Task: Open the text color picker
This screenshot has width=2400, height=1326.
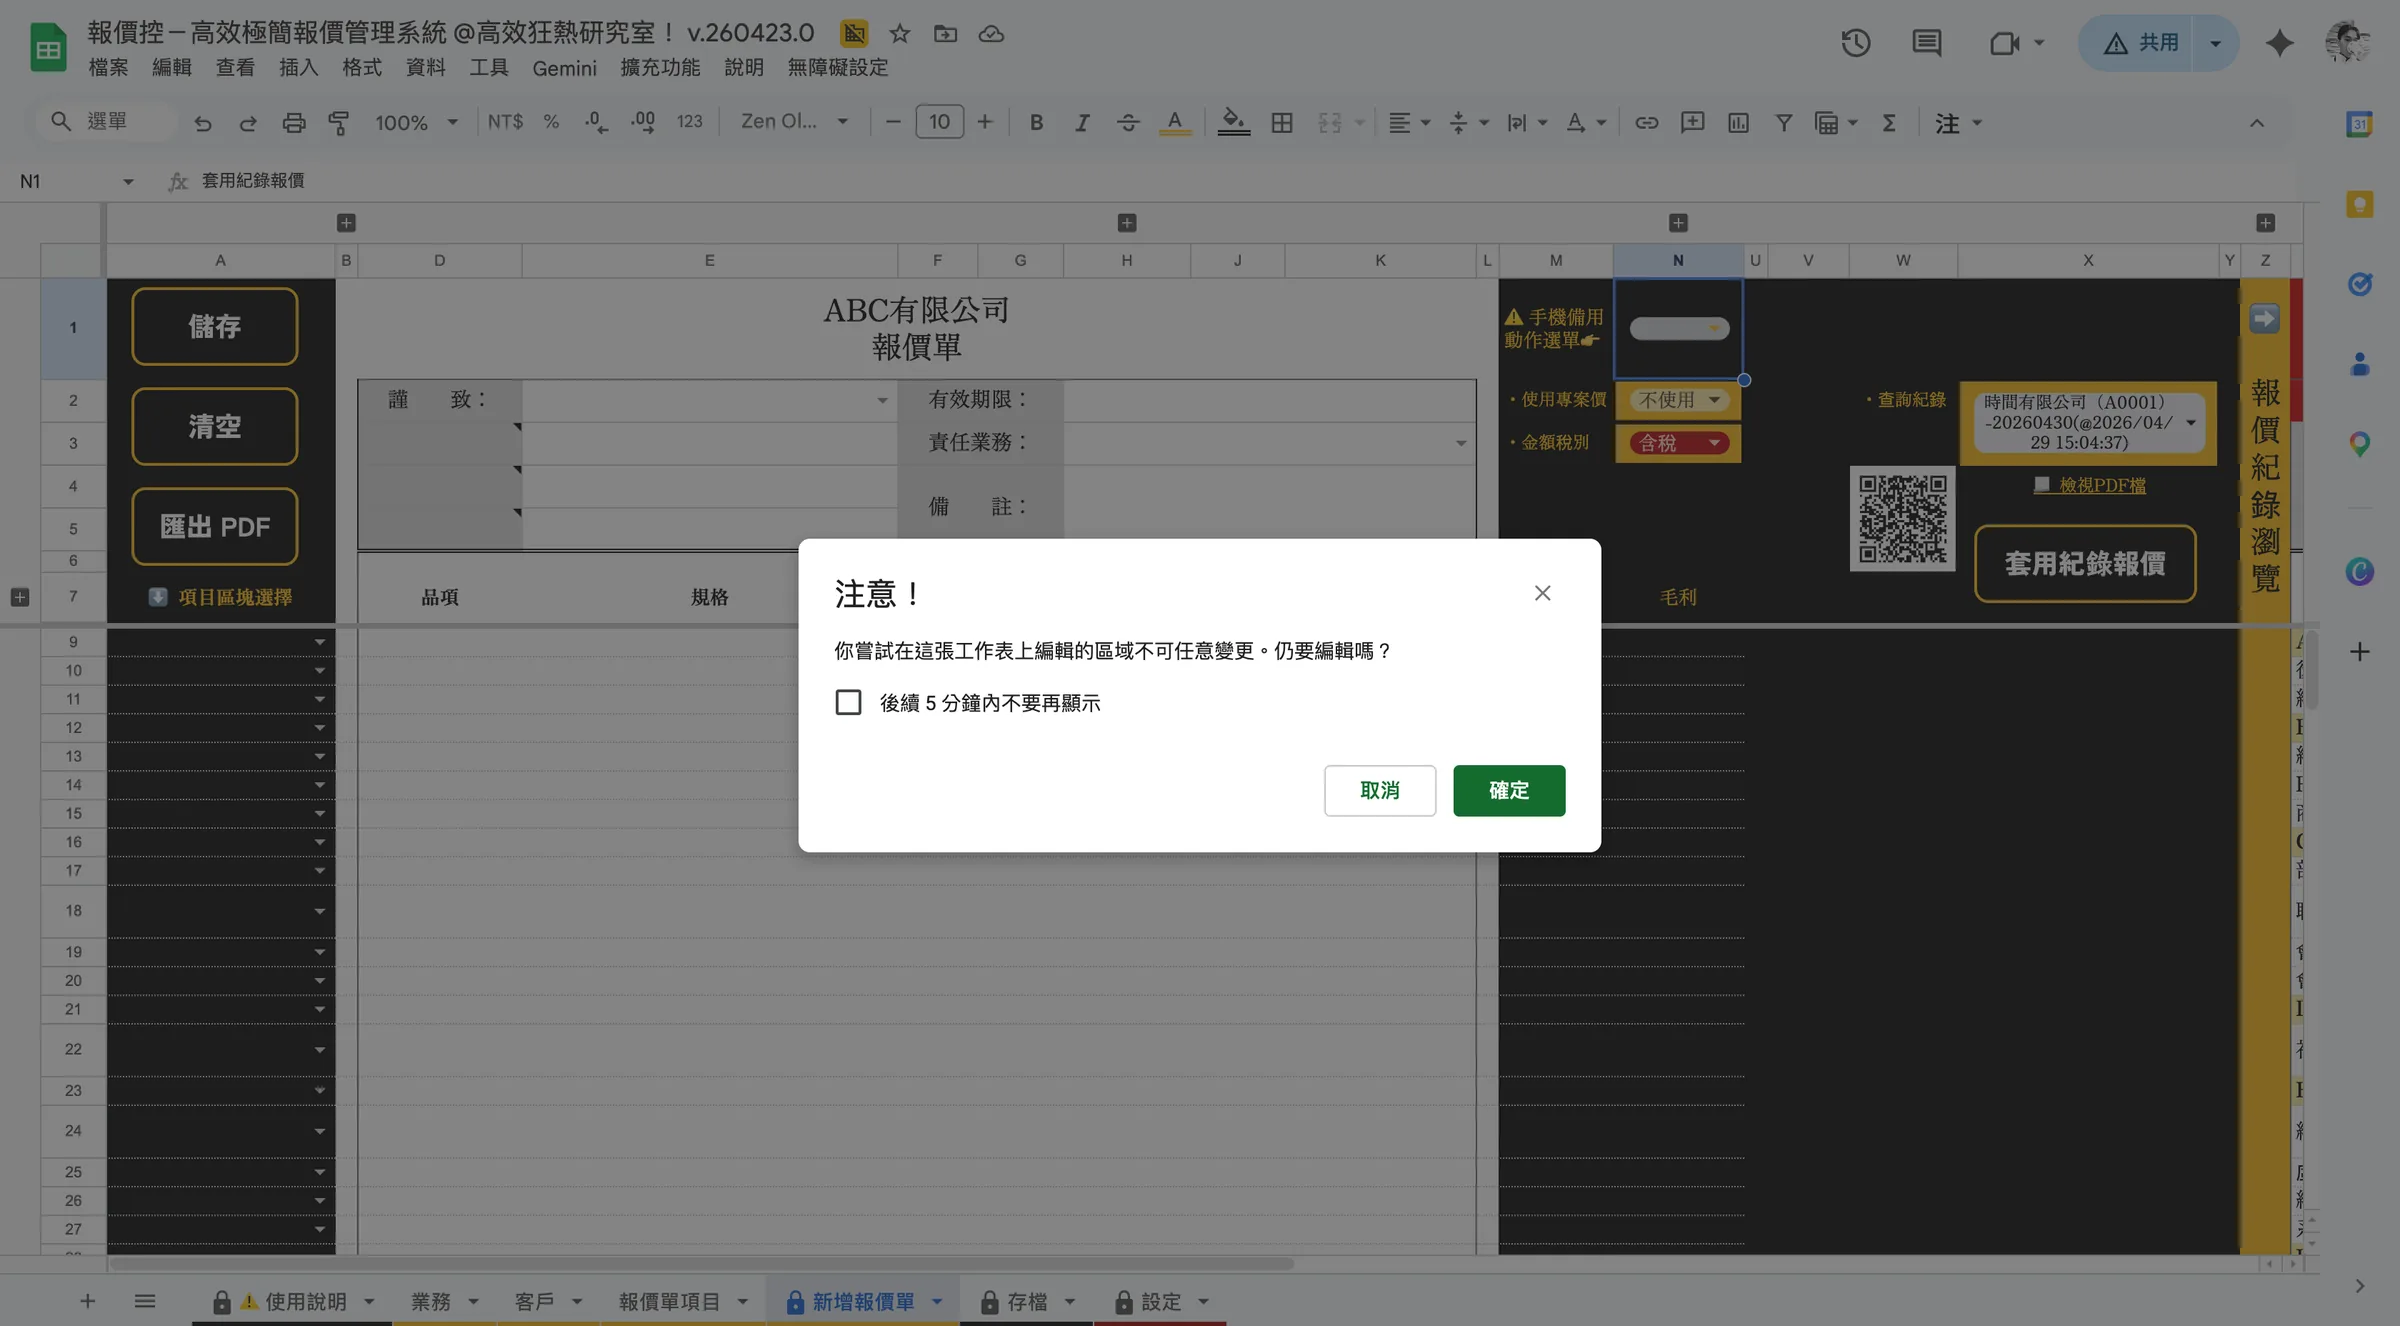Action: click(x=1175, y=122)
